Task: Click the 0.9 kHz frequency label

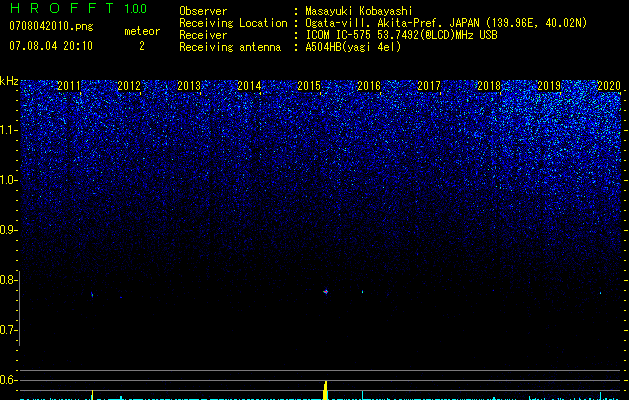Action: point(9,230)
